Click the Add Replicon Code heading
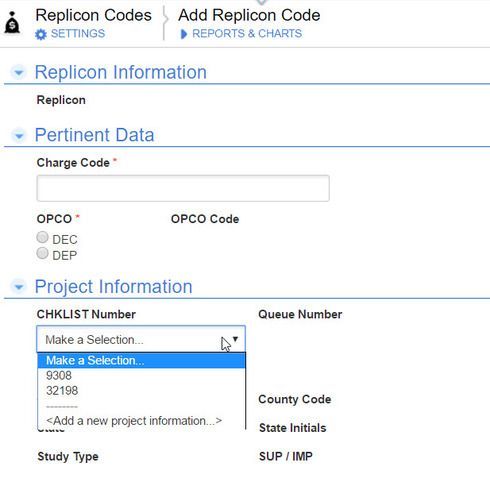Image resolution: width=490 pixels, height=478 pixels. click(249, 15)
